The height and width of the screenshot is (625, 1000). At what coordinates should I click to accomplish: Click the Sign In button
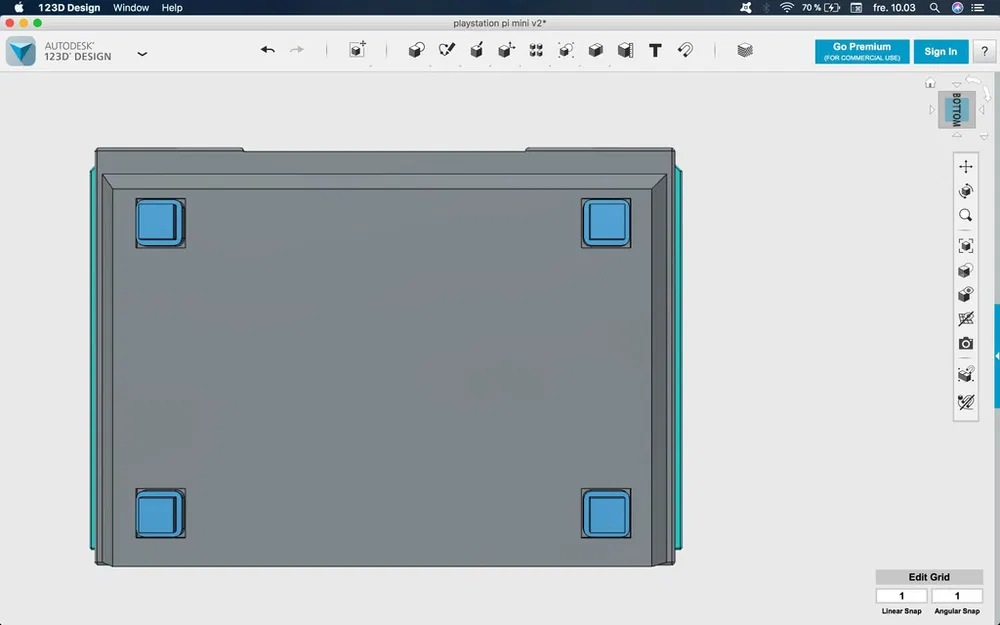click(x=940, y=51)
